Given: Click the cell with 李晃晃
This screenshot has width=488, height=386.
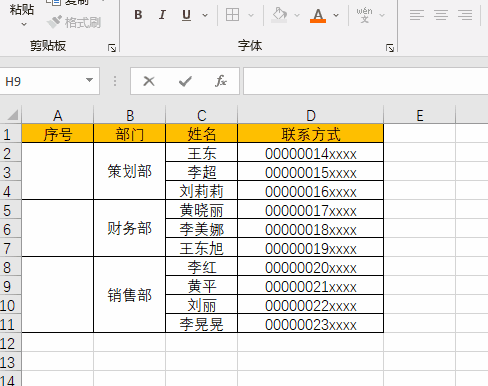Looking at the screenshot, I should [202, 323].
